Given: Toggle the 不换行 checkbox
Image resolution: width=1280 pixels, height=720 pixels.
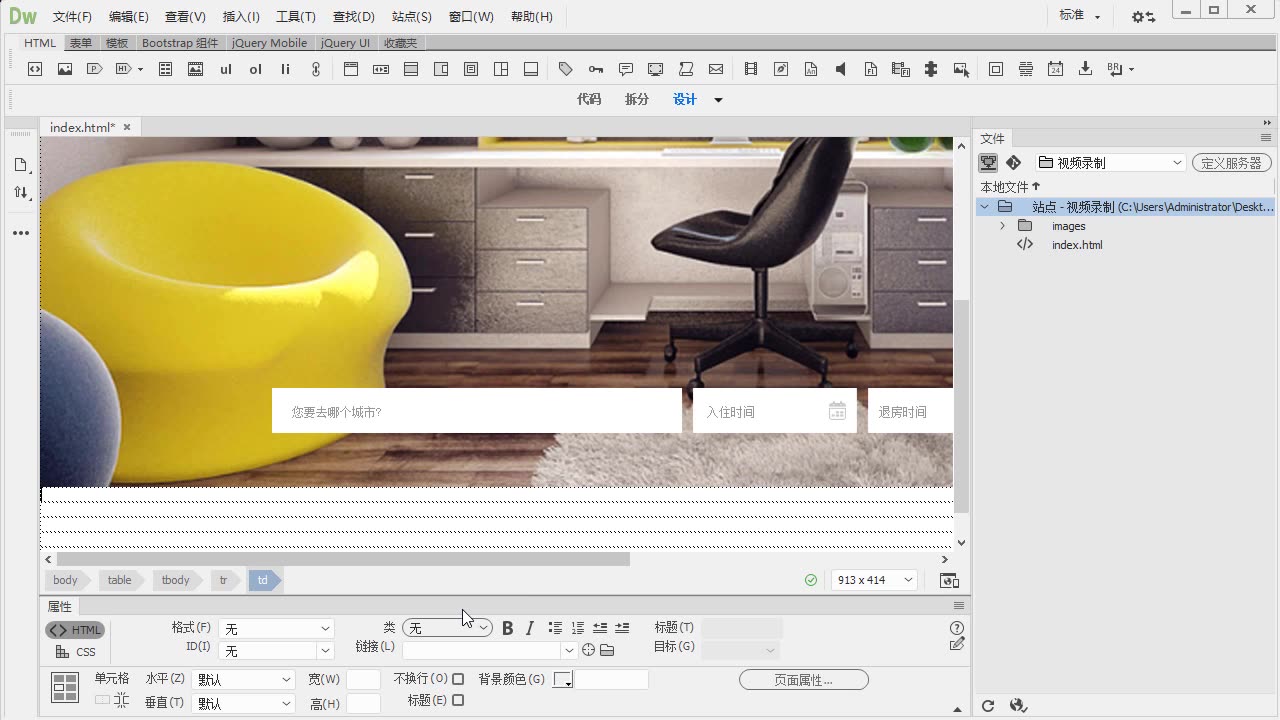Looking at the screenshot, I should click(458, 679).
